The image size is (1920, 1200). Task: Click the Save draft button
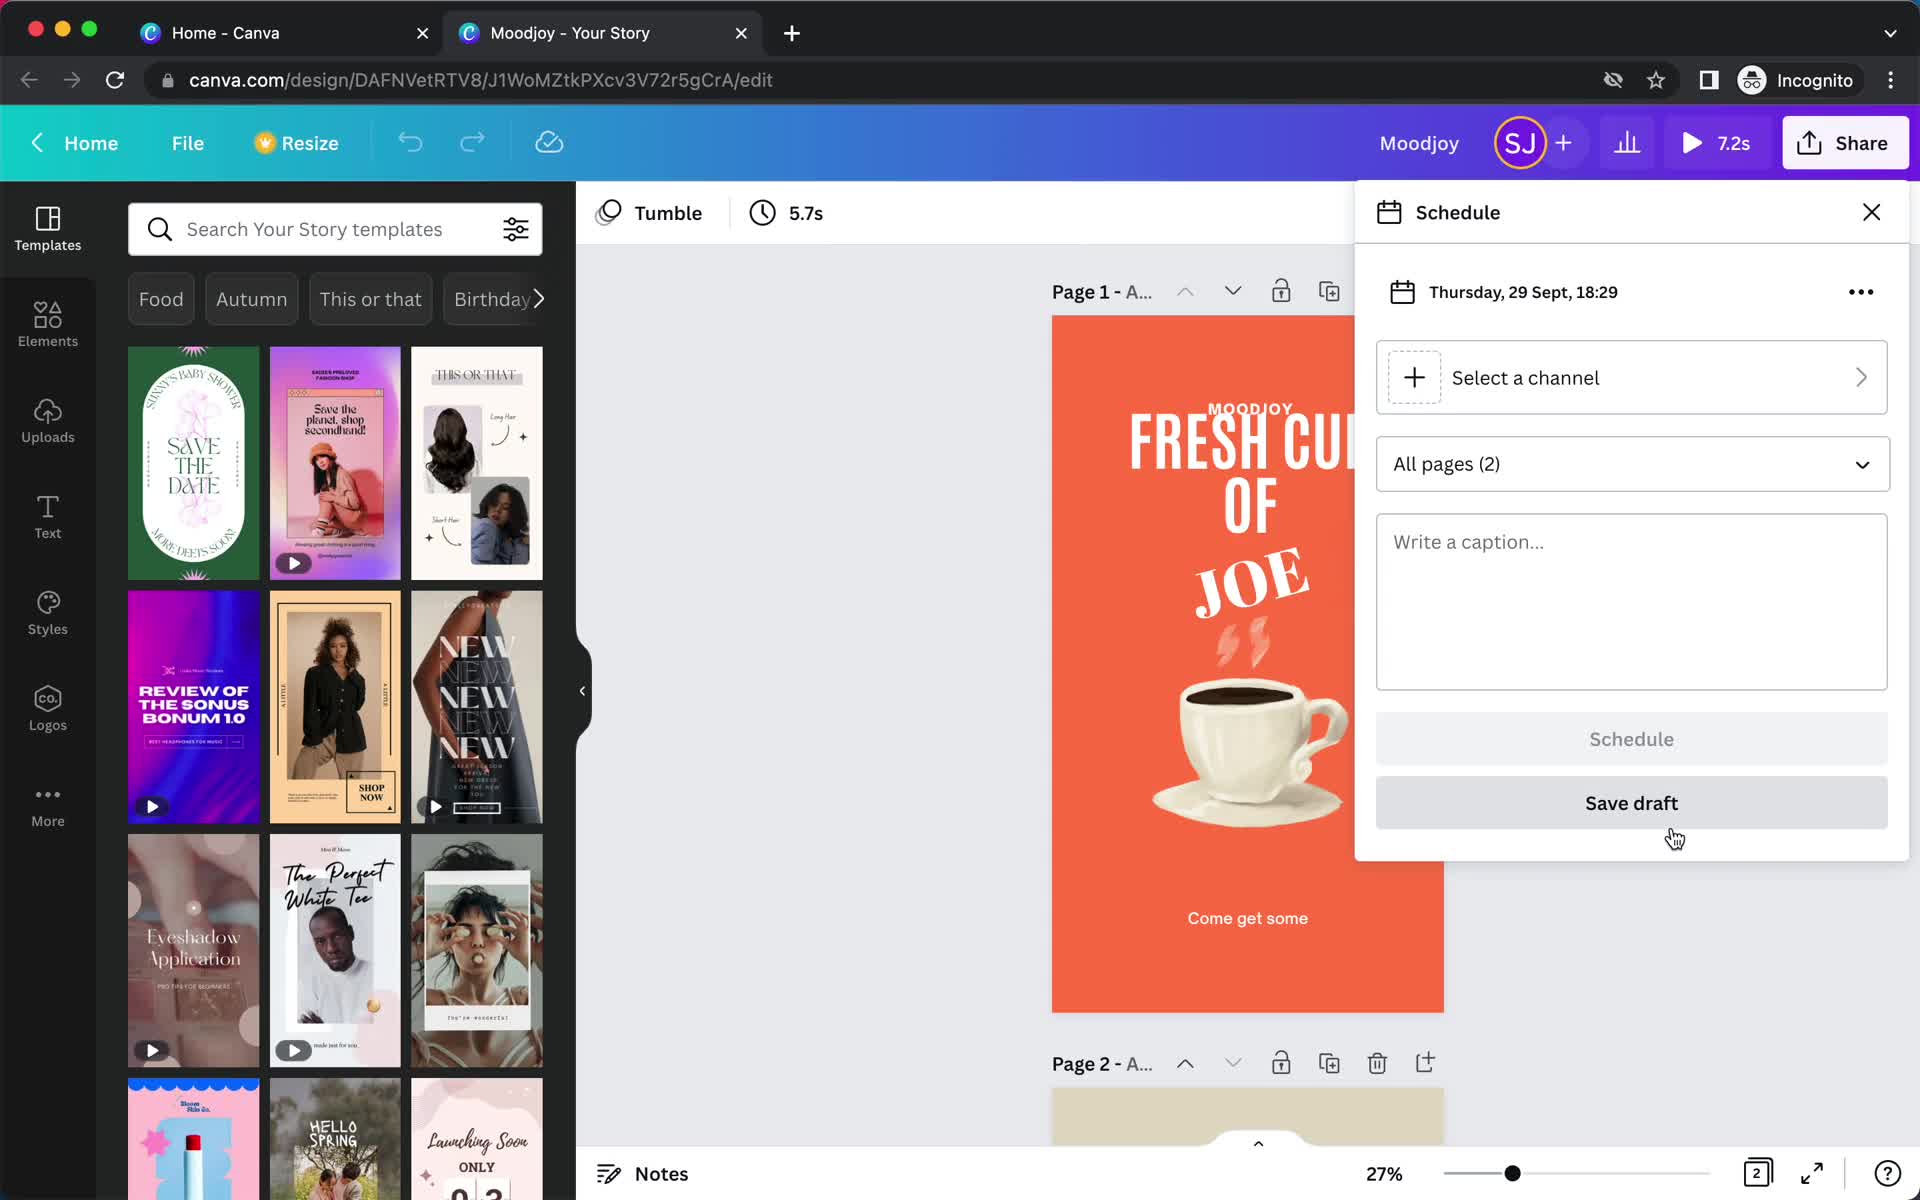coord(1631,803)
